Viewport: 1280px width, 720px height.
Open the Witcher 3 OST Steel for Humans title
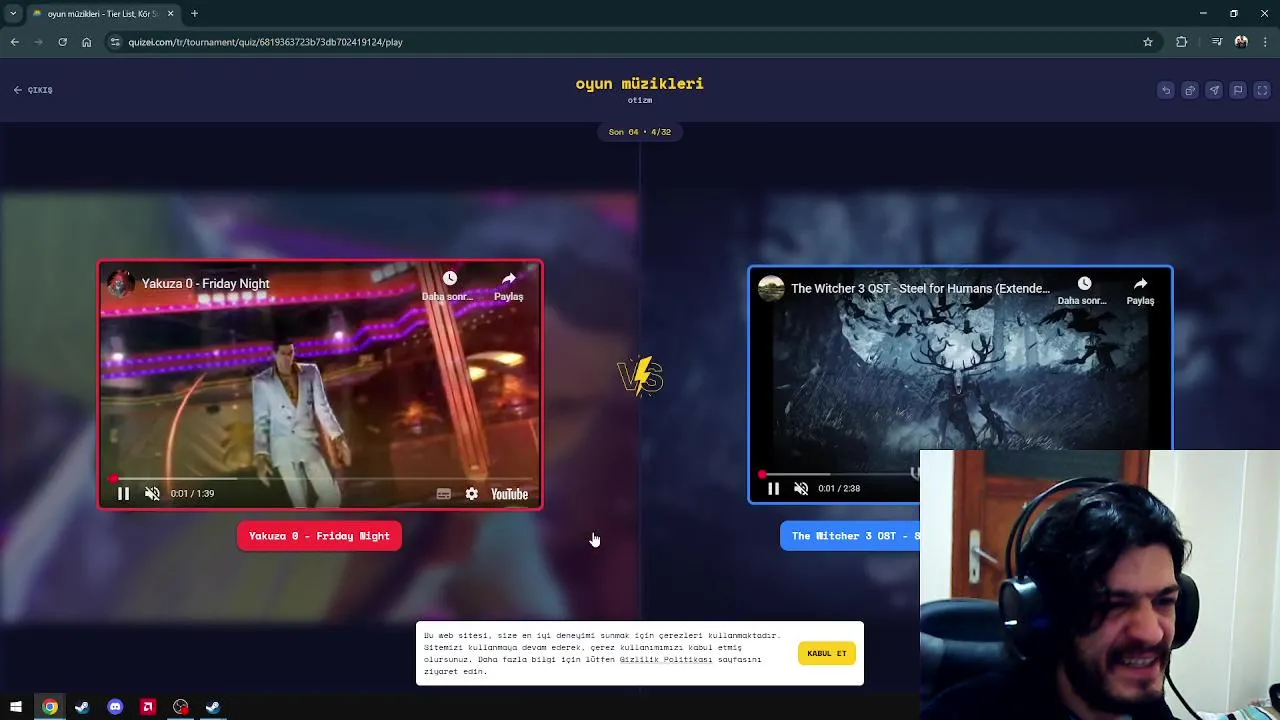(920, 289)
